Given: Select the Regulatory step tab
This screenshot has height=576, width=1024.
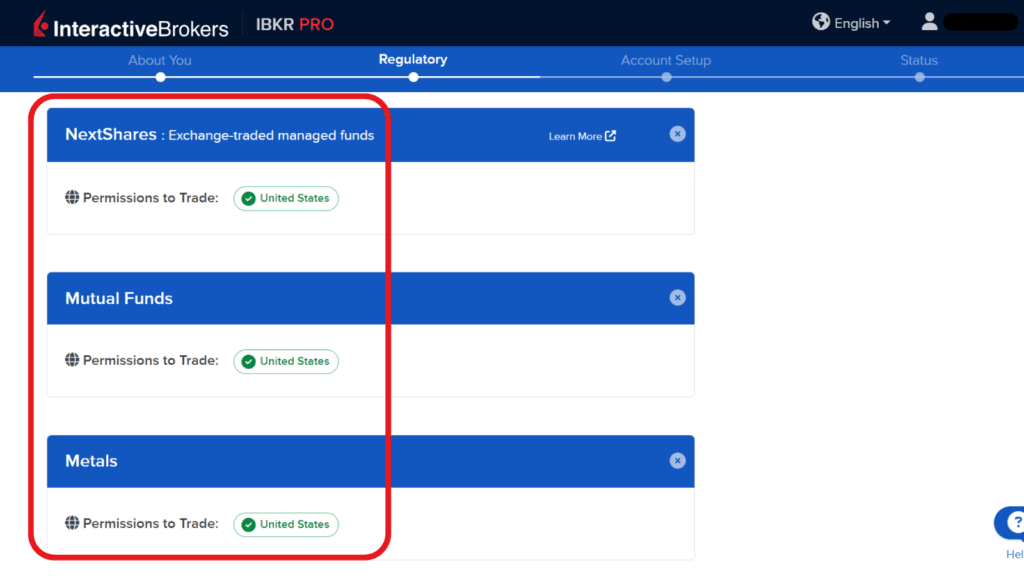Looking at the screenshot, I should (x=413, y=60).
